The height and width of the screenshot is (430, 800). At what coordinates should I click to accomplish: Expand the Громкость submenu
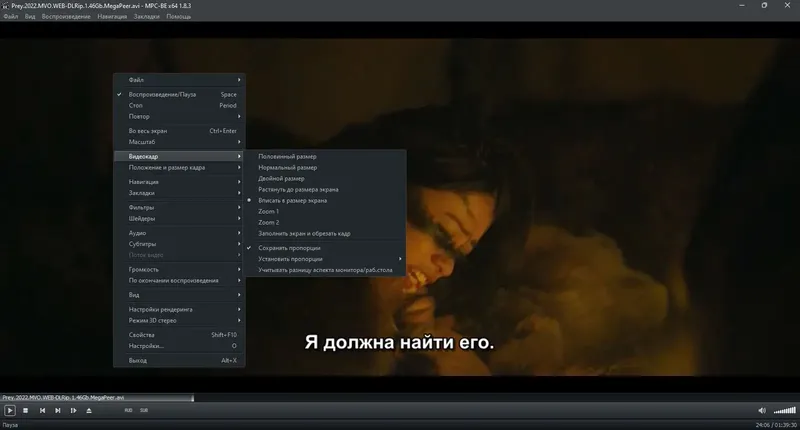point(179,269)
